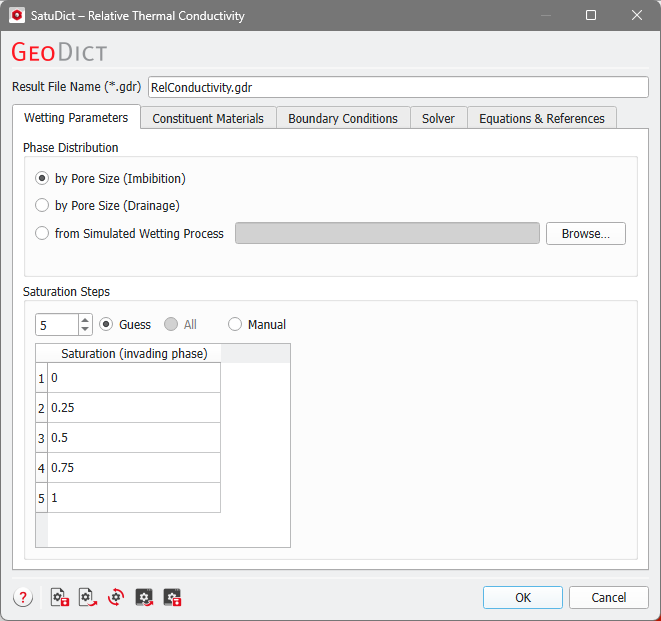
Task: Select saturation cell with value 0.25
Action: click(134, 408)
